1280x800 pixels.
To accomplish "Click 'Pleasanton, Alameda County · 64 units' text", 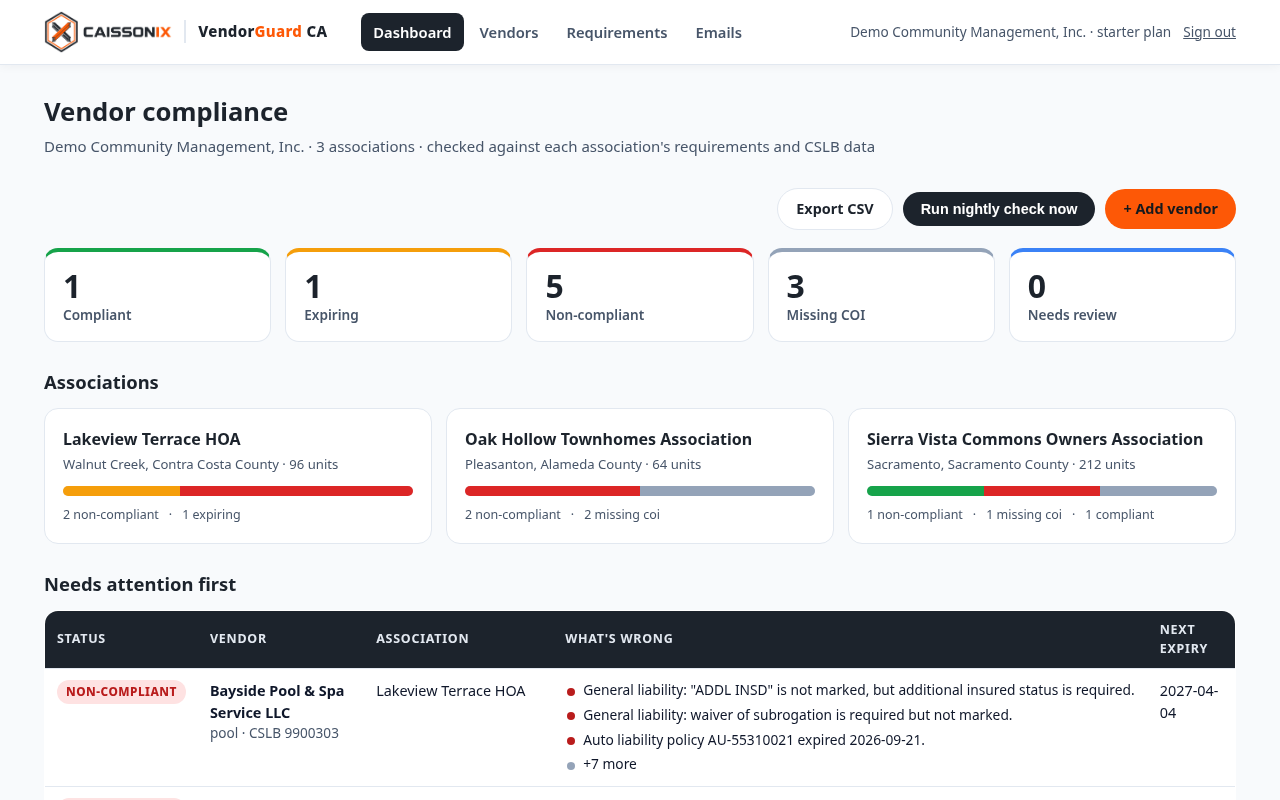I will pyautogui.click(x=583, y=464).
